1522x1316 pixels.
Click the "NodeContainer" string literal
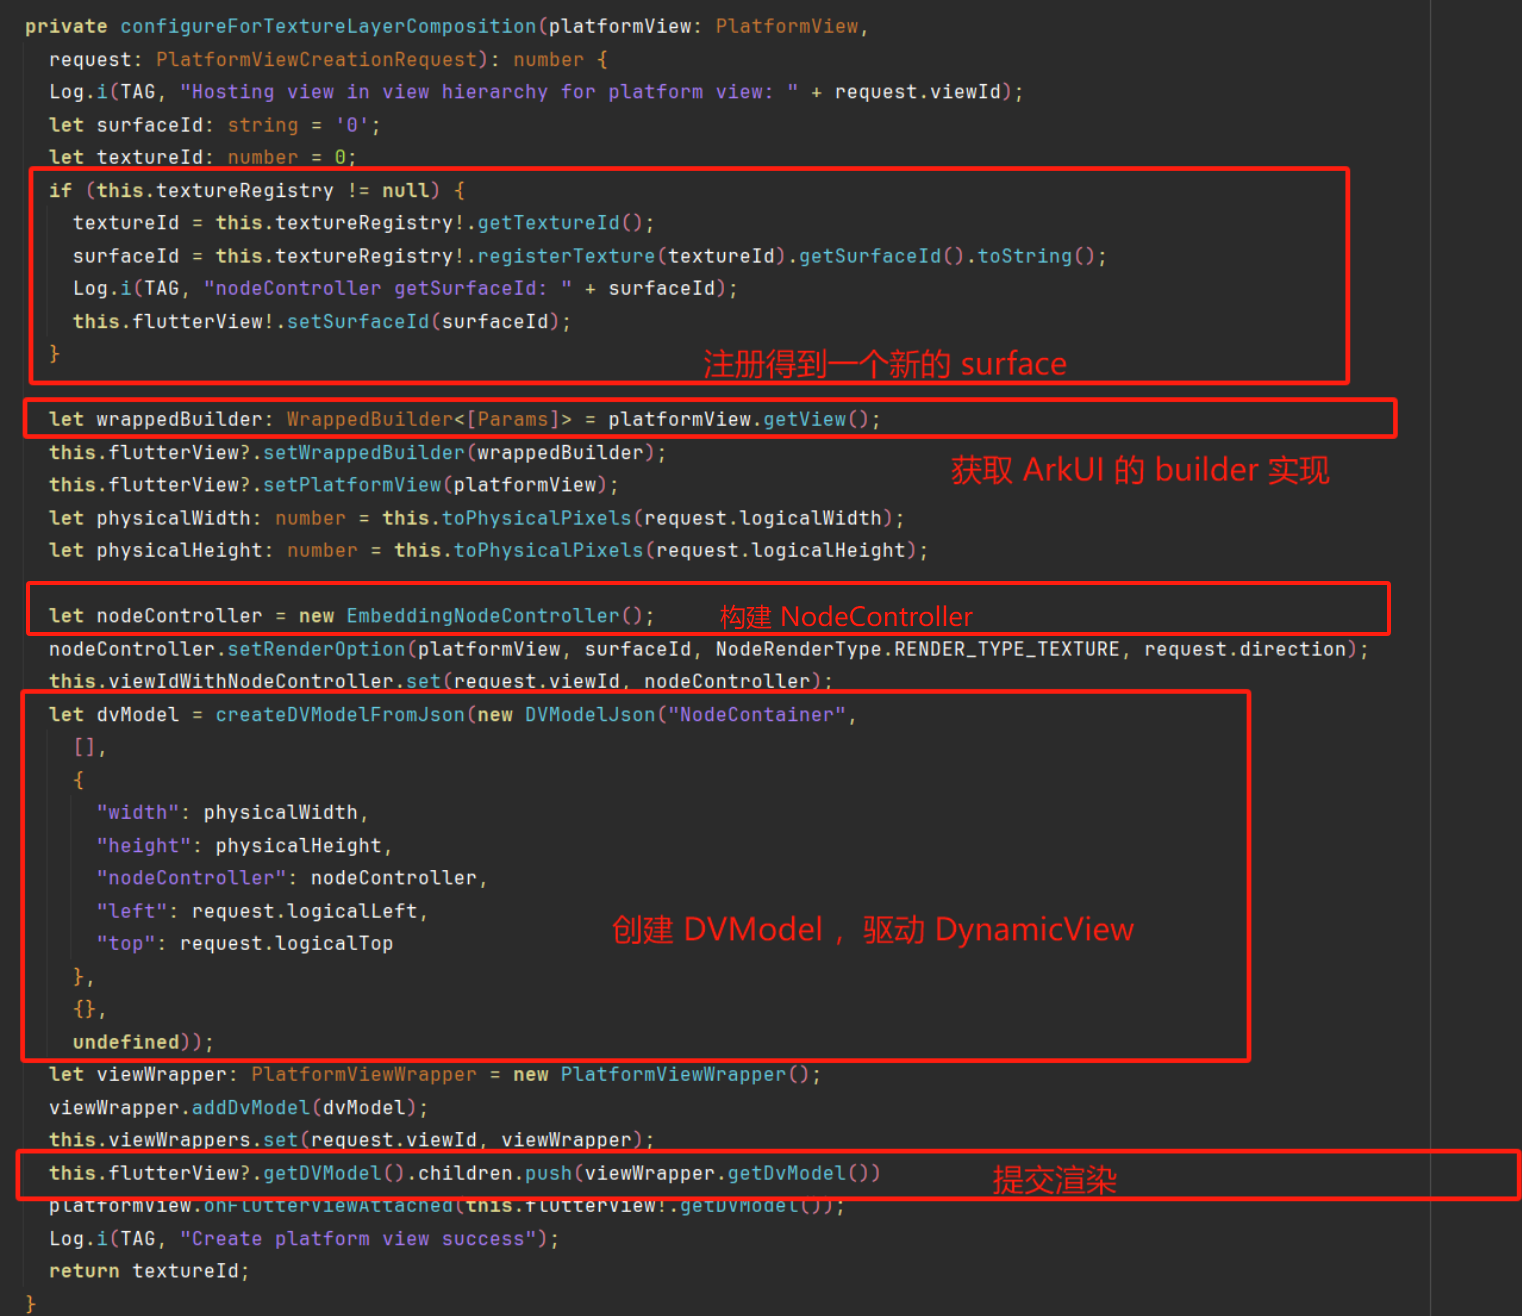pos(757,715)
